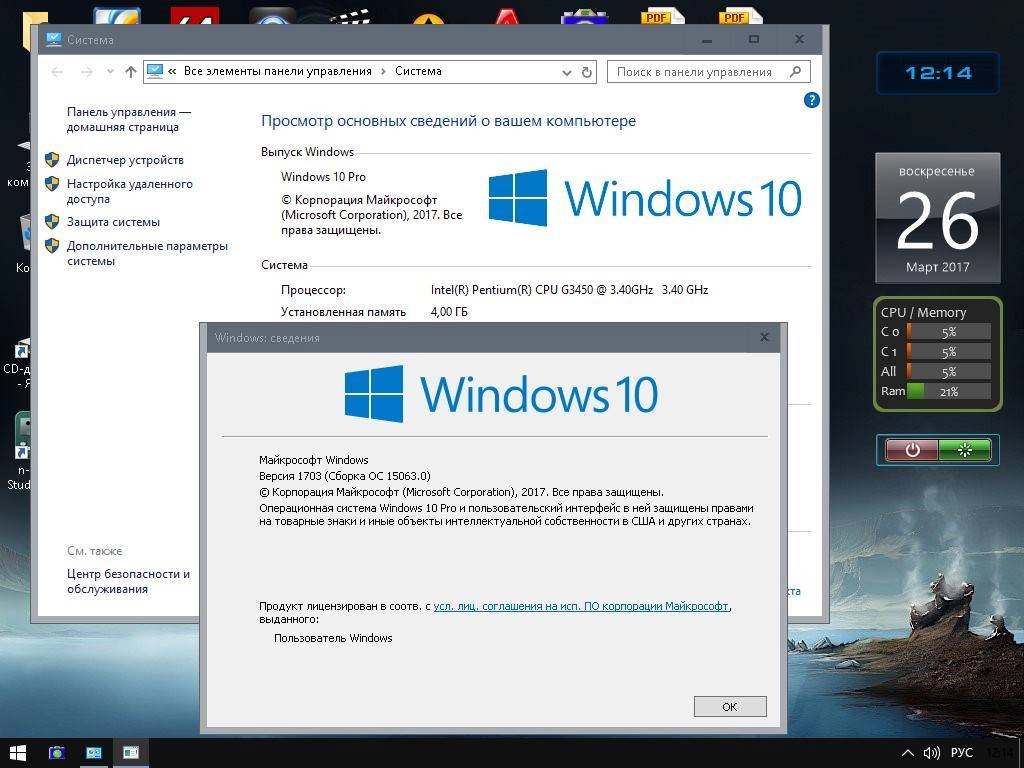Click the OK button in Windows info dialog

pyautogui.click(x=729, y=706)
